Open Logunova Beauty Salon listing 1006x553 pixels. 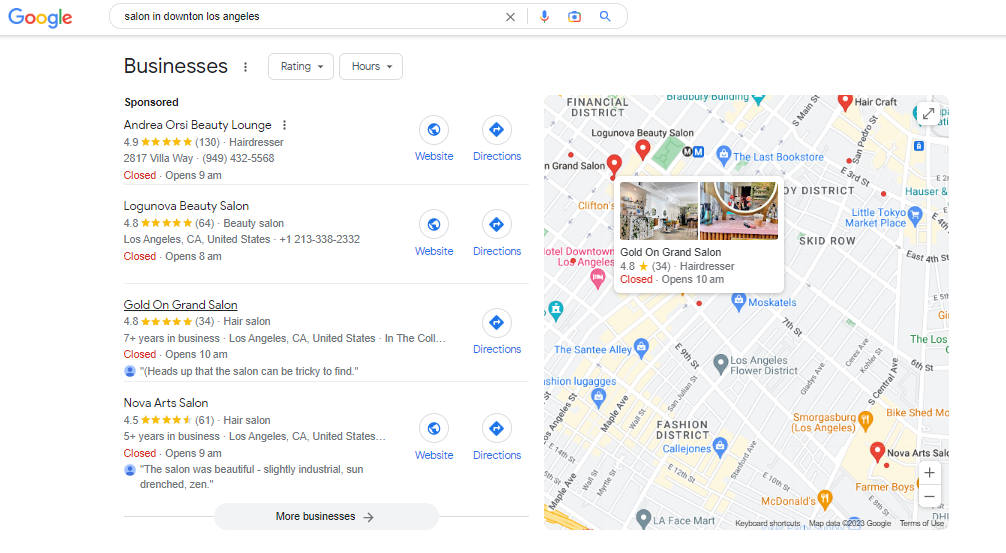click(186, 206)
